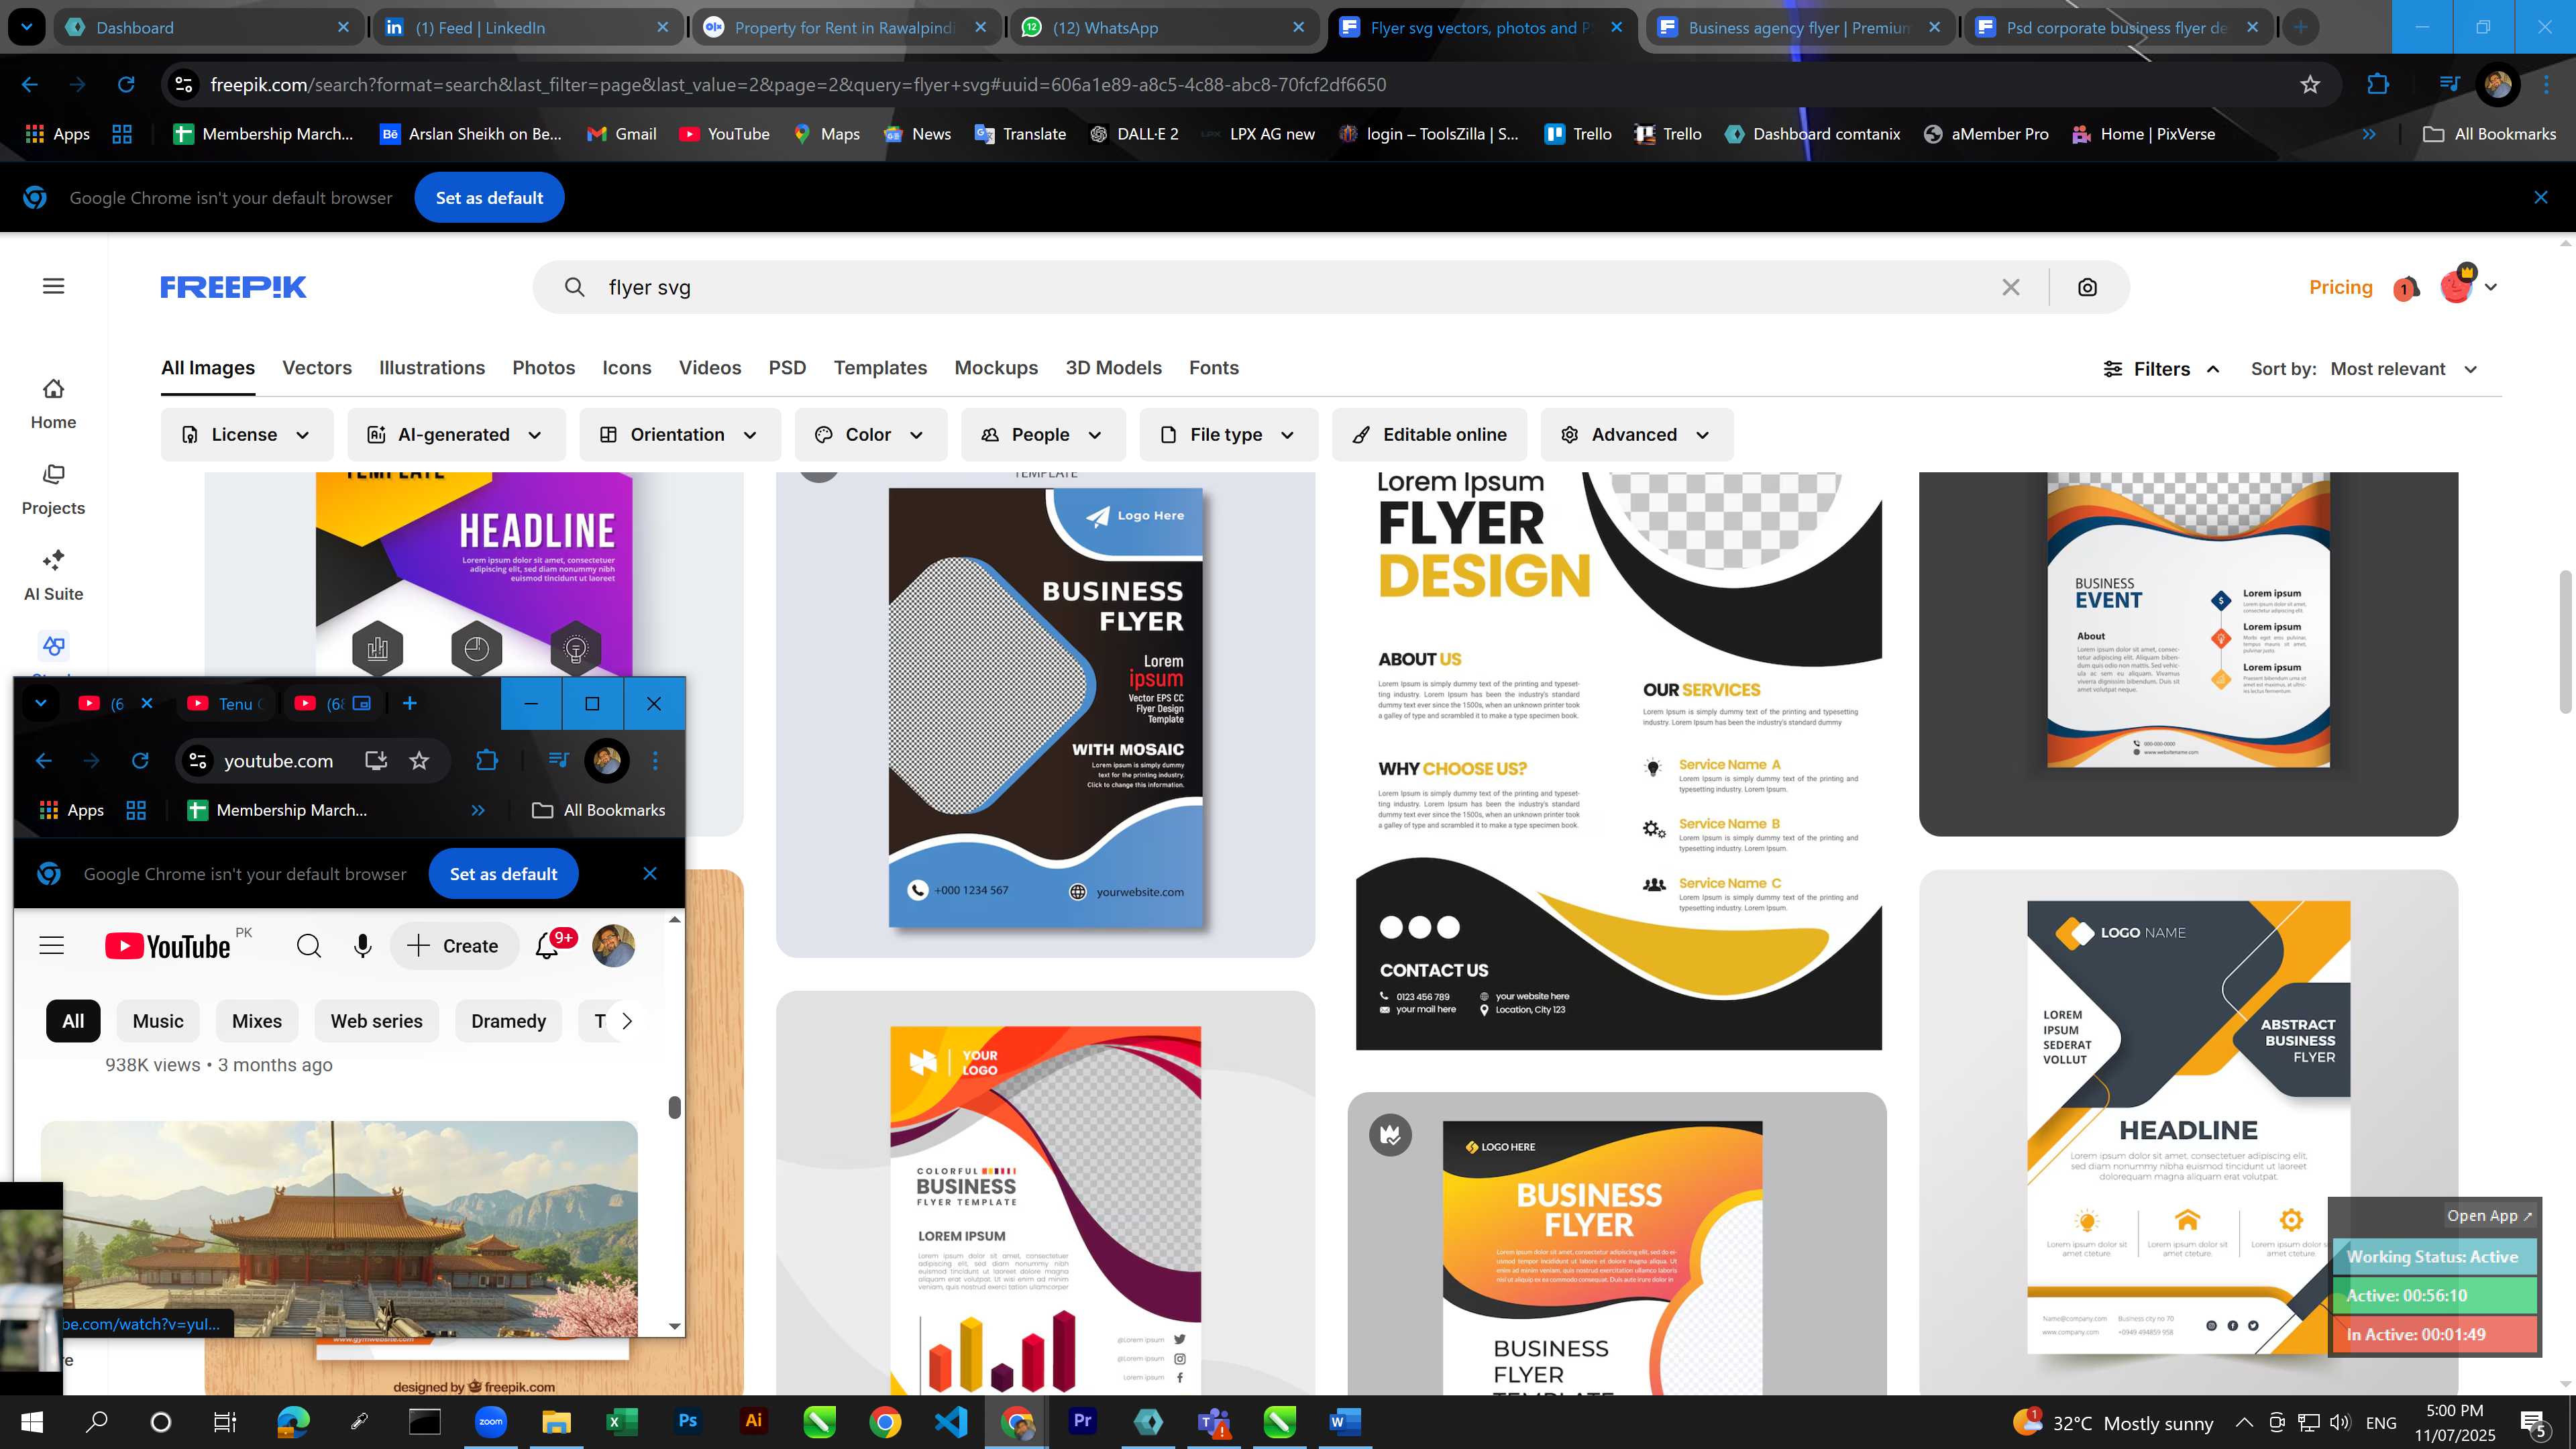Expand AI-generated filter dropdown
The height and width of the screenshot is (1449, 2576).
[x=456, y=435]
